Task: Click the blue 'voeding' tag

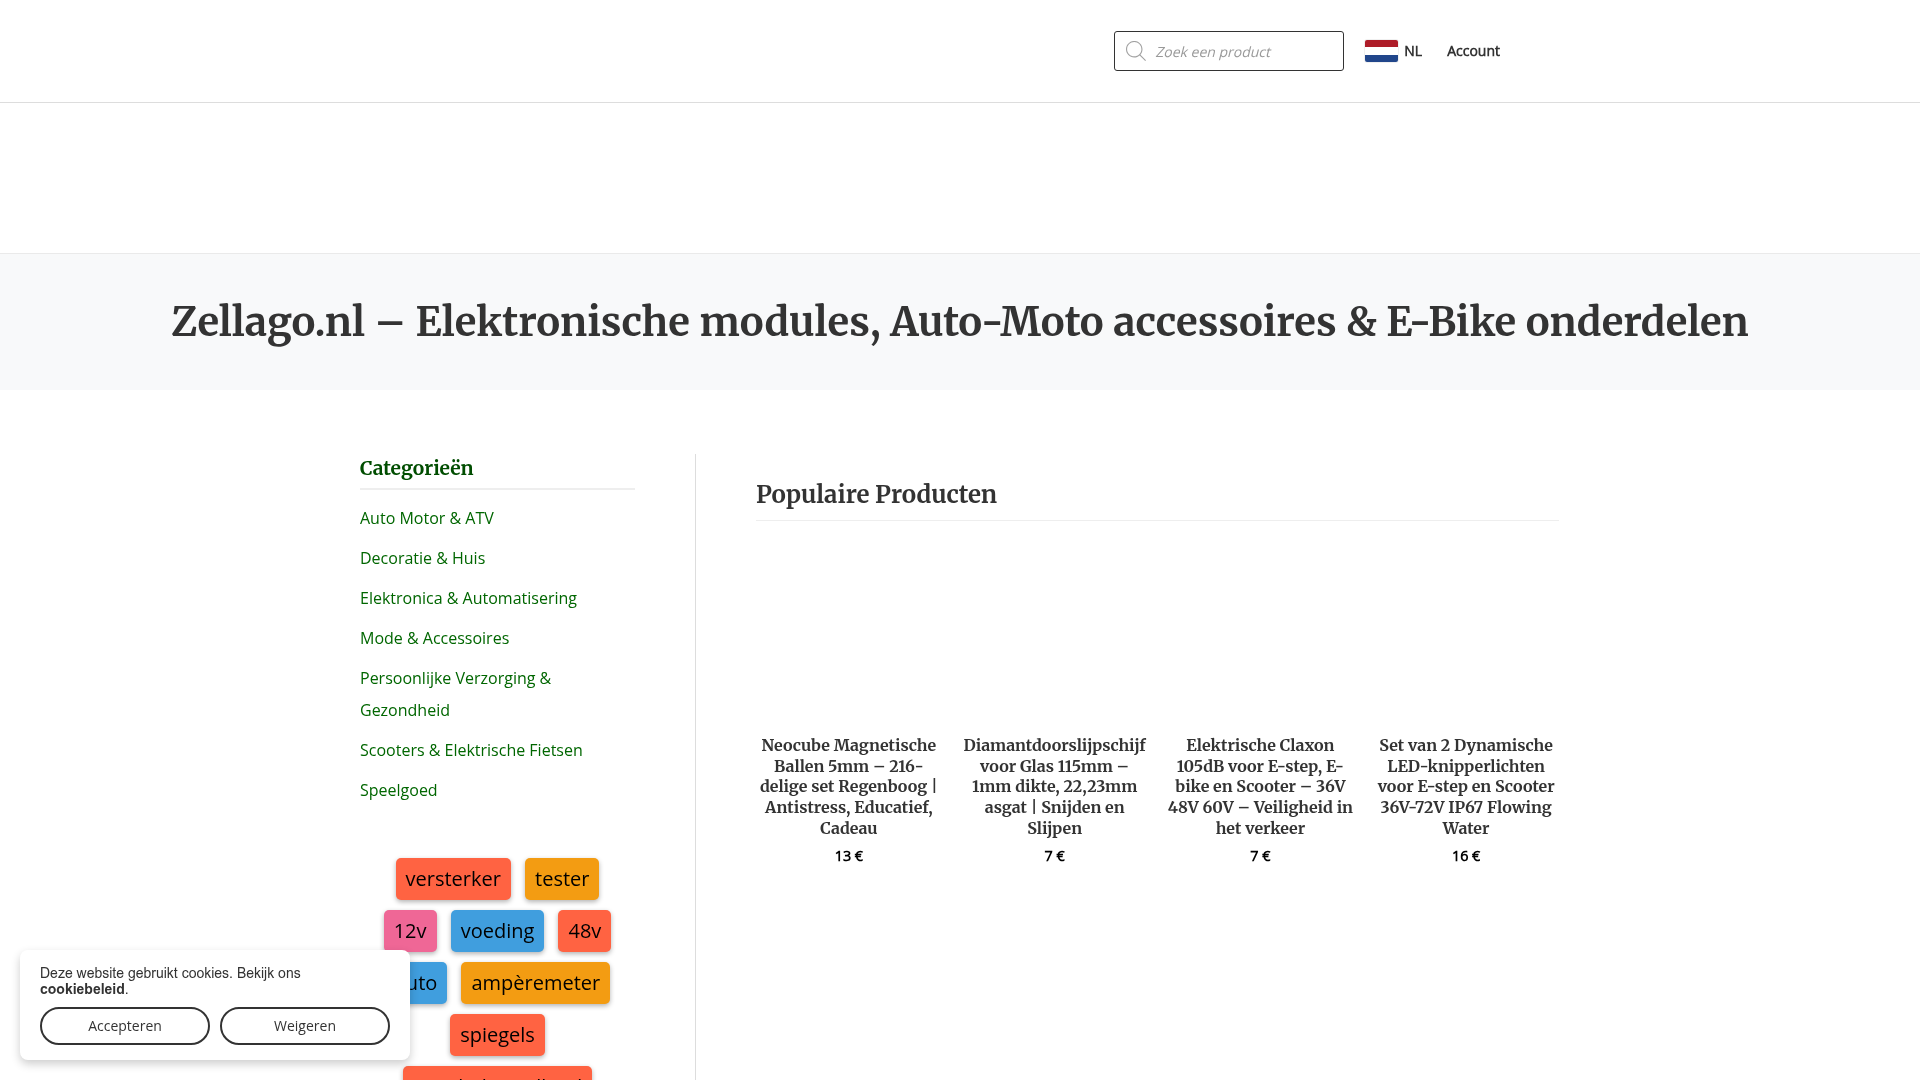Action: [497, 931]
